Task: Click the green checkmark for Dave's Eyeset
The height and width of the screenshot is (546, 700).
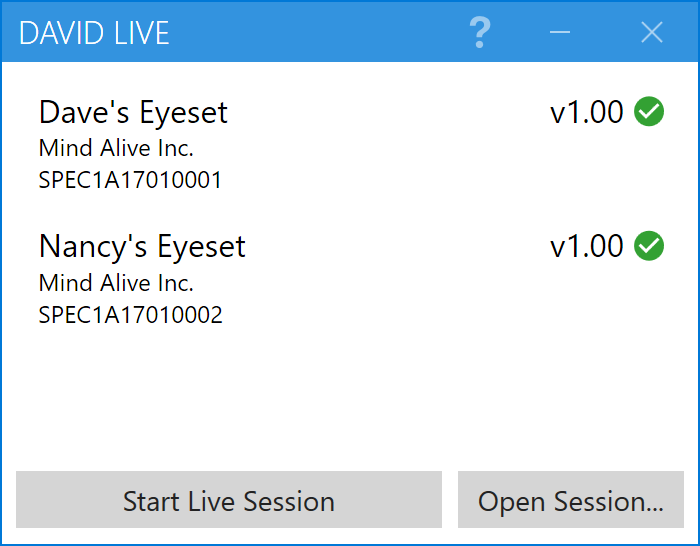Action: (x=650, y=112)
